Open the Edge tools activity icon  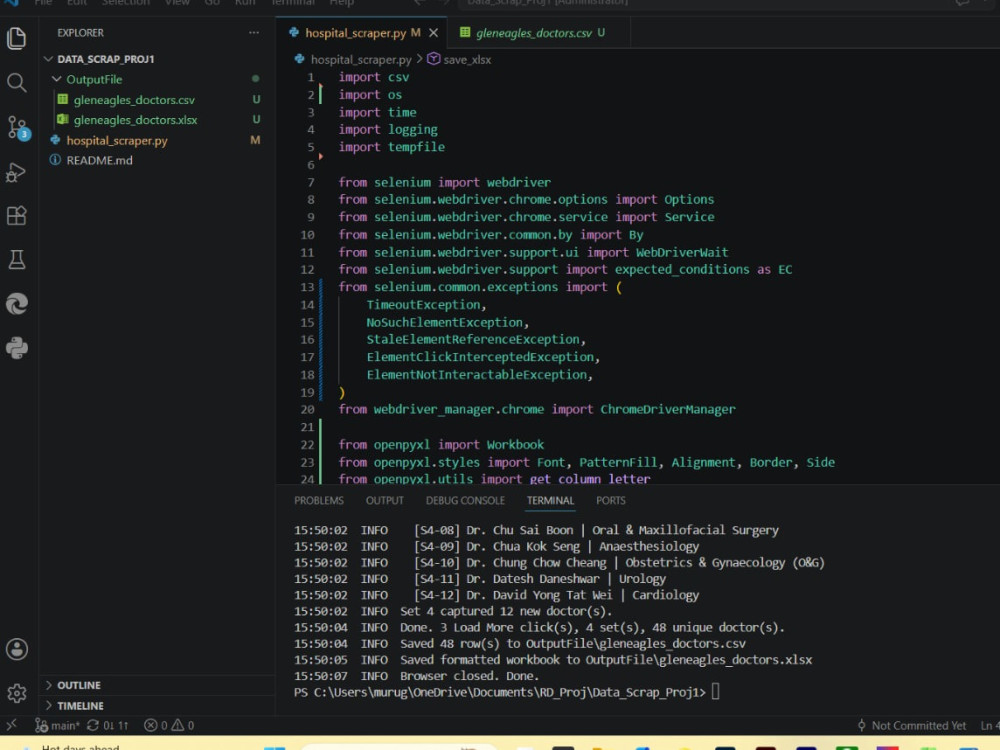pyautogui.click(x=17, y=304)
